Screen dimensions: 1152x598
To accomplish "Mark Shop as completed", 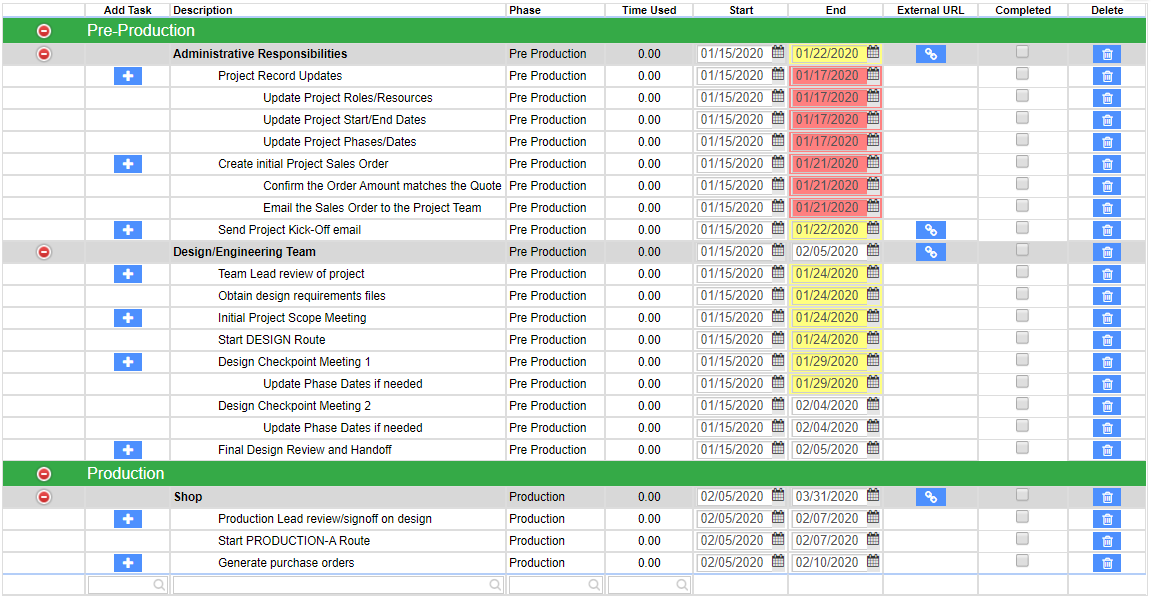I will click(x=1022, y=496).
